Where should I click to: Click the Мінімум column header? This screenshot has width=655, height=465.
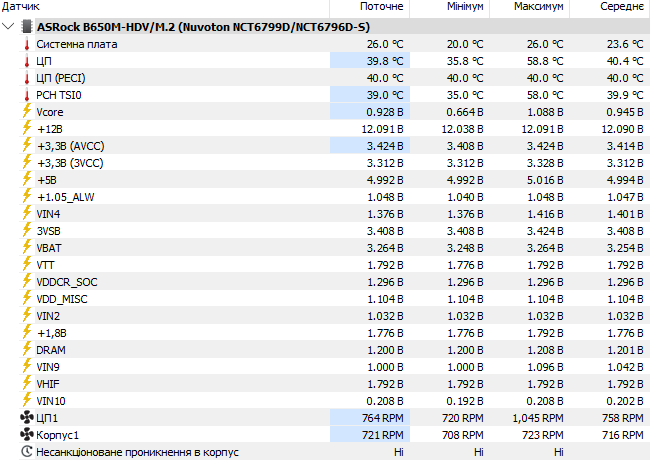[465, 7]
